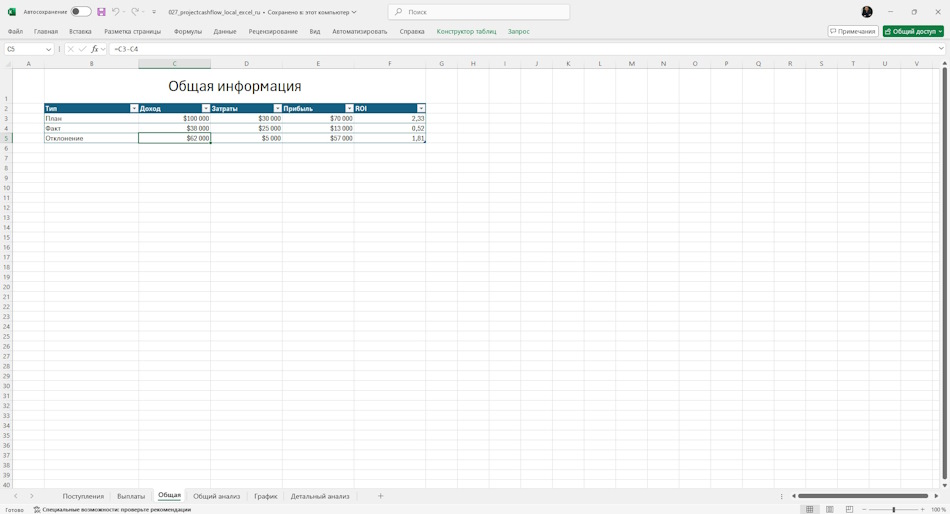This screenshot has height=514, width=950.
Task: Select row 3 header
Action: [x=6, y=118]
